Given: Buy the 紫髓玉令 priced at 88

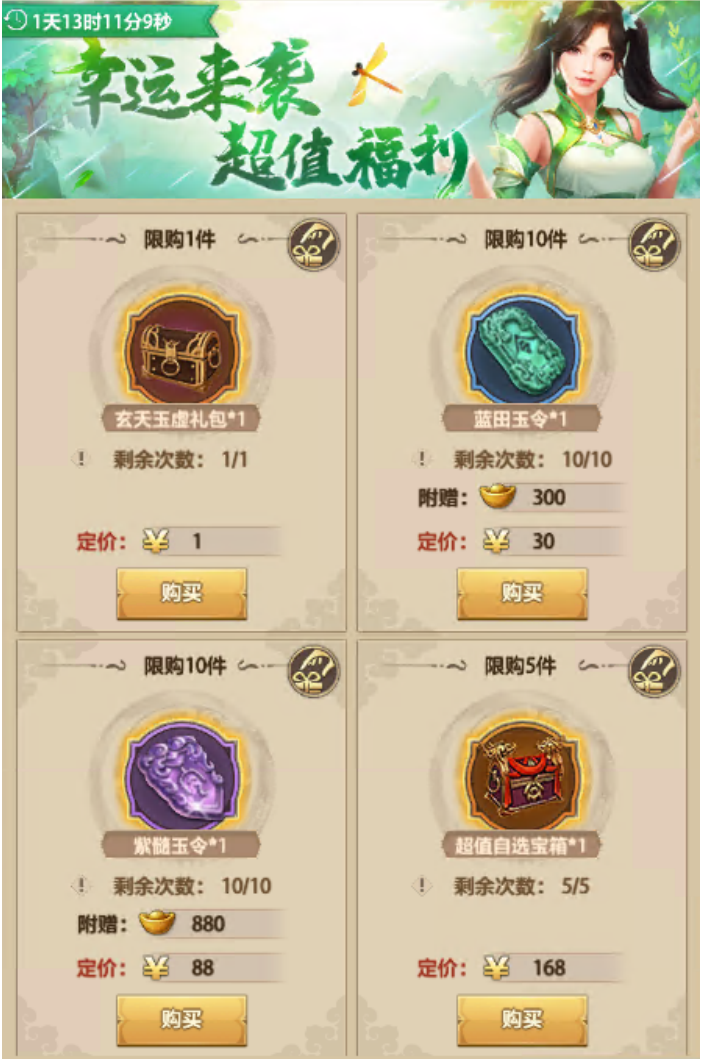Looking at the screenshot, I should pyautogui.click(x=181, y=1019).
